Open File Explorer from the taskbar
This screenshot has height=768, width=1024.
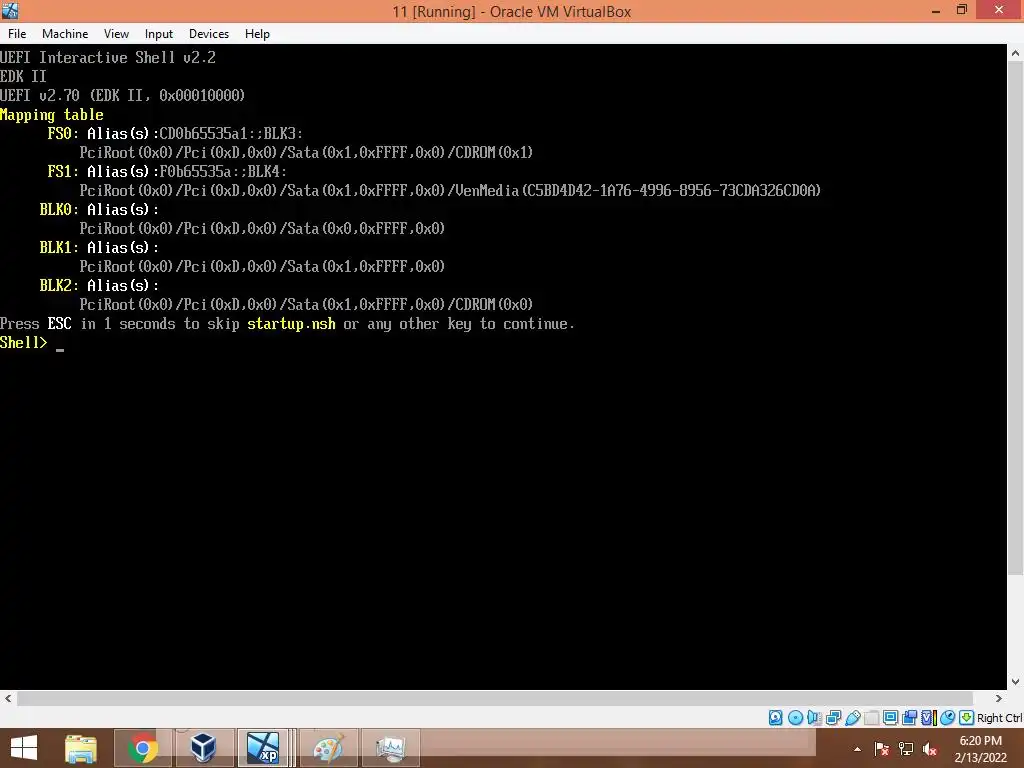[x=81, y=748]
